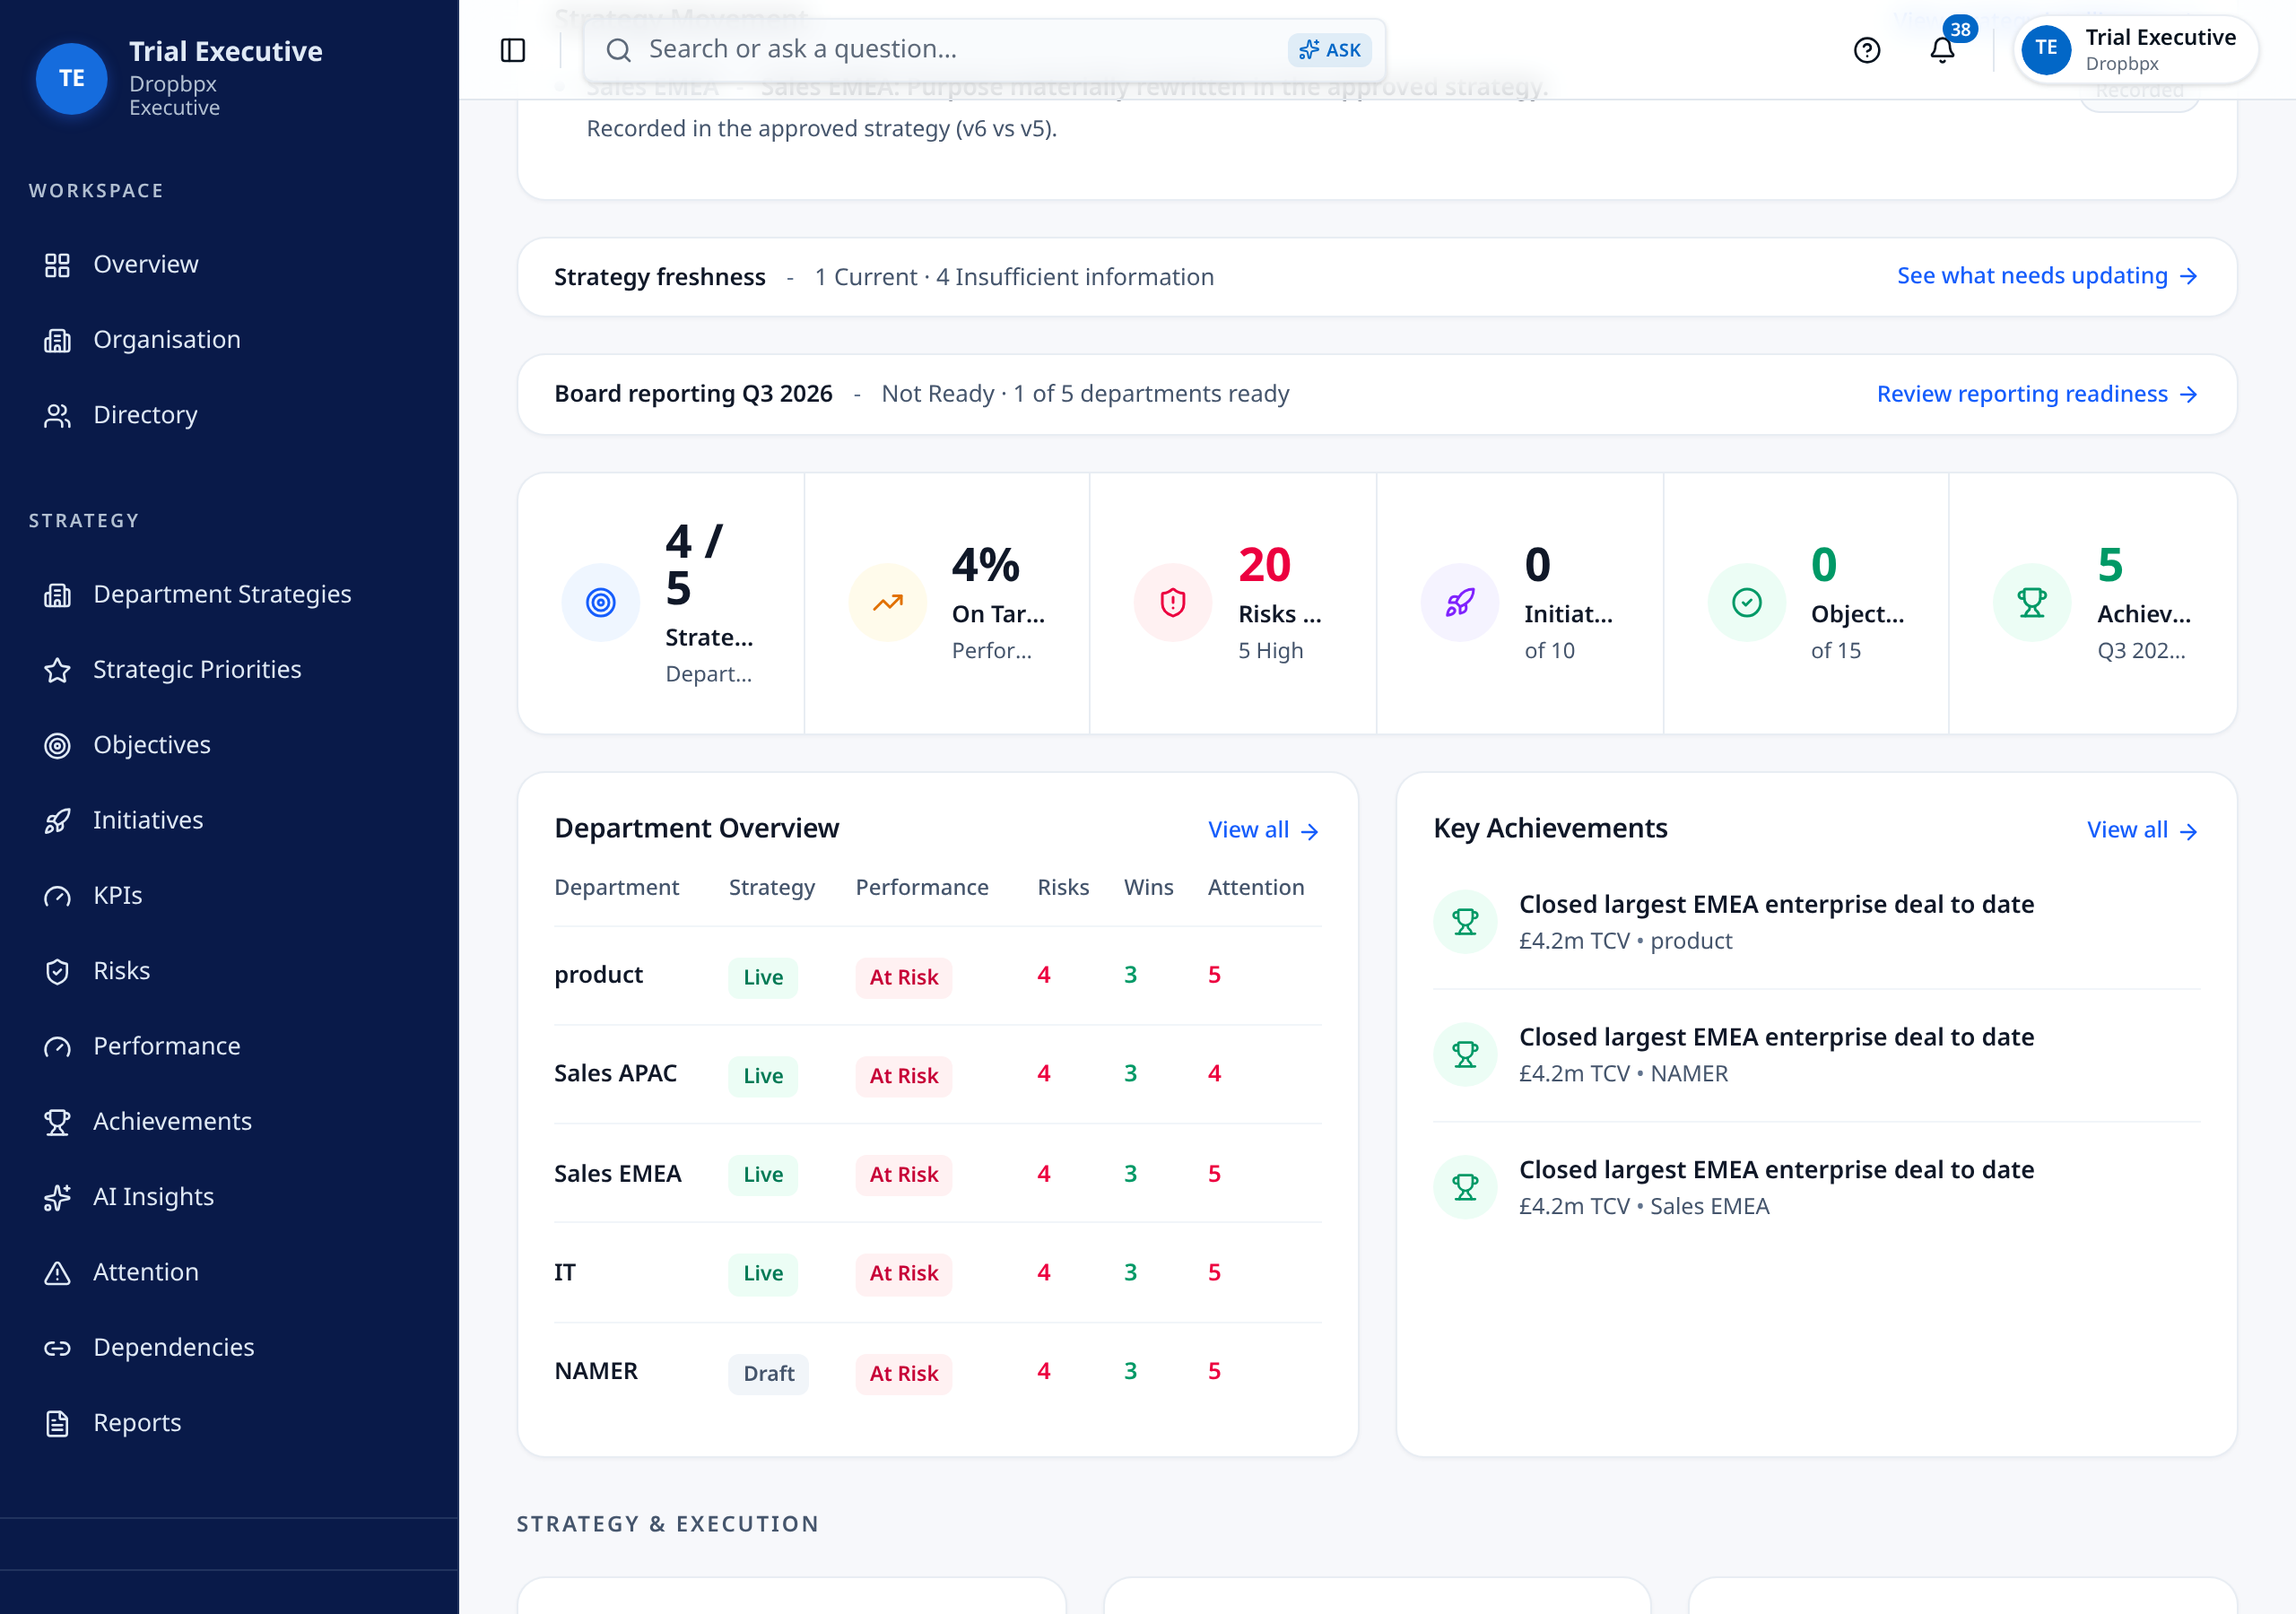Click Review reporting readiness link
2296x1614 pixels.
pyautogui.click(x=2037, y=394)
